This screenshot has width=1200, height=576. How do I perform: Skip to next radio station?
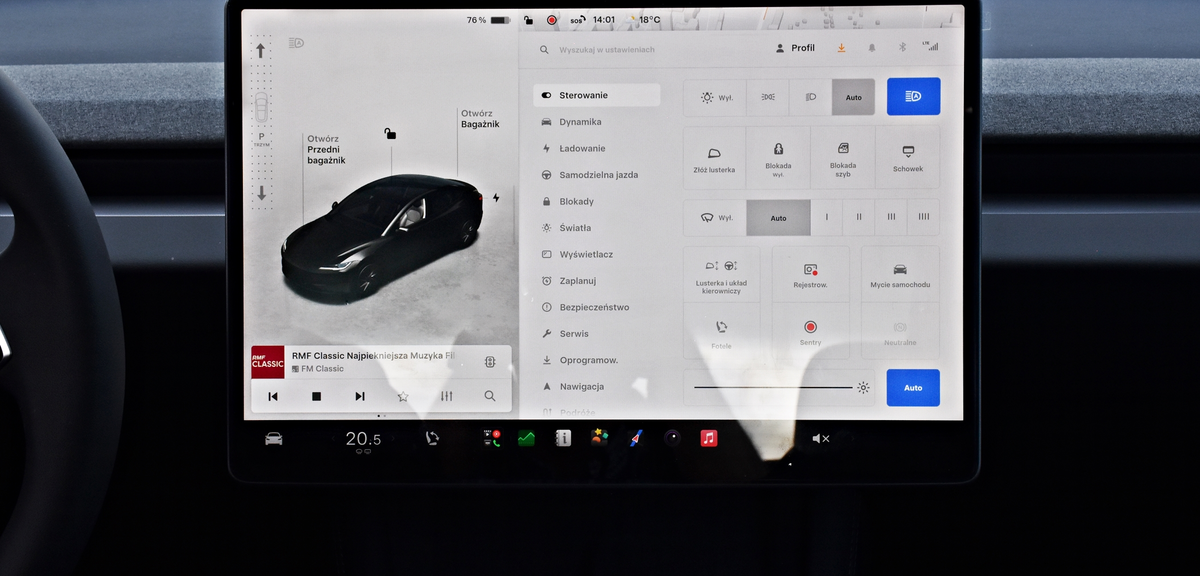[x=360, y=396]
